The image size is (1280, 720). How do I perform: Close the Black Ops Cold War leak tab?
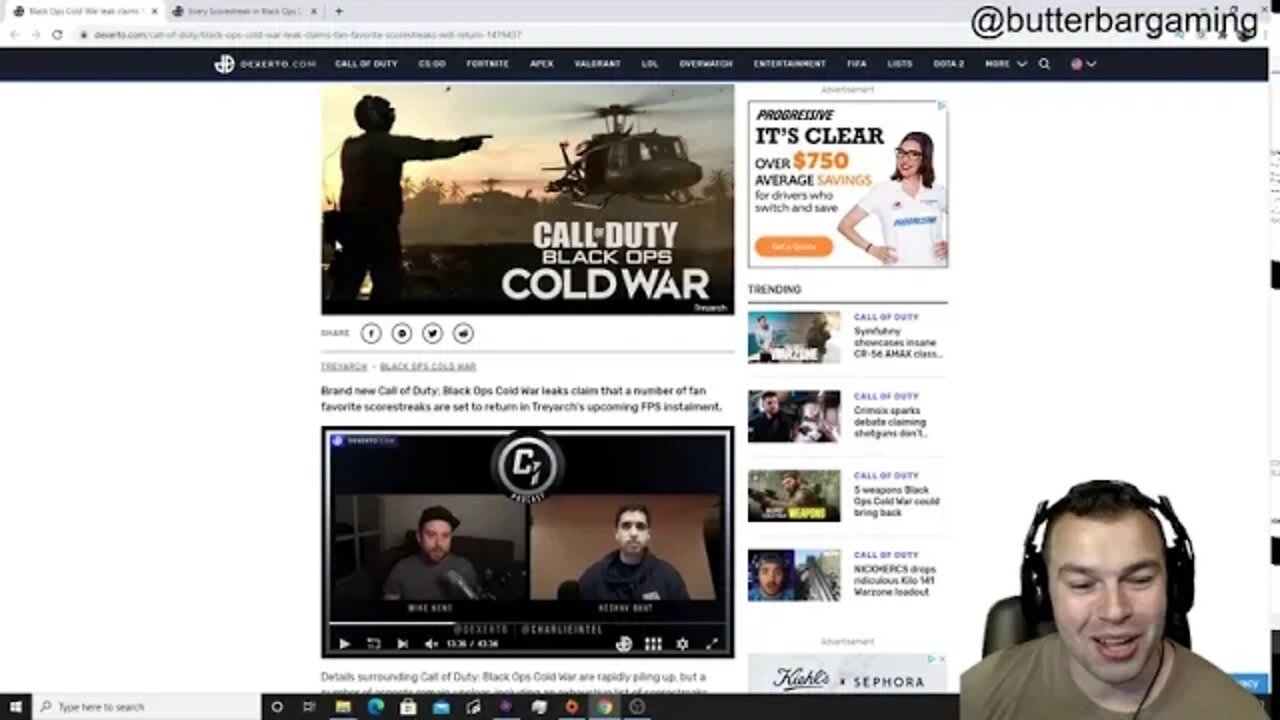click(154, 11)
